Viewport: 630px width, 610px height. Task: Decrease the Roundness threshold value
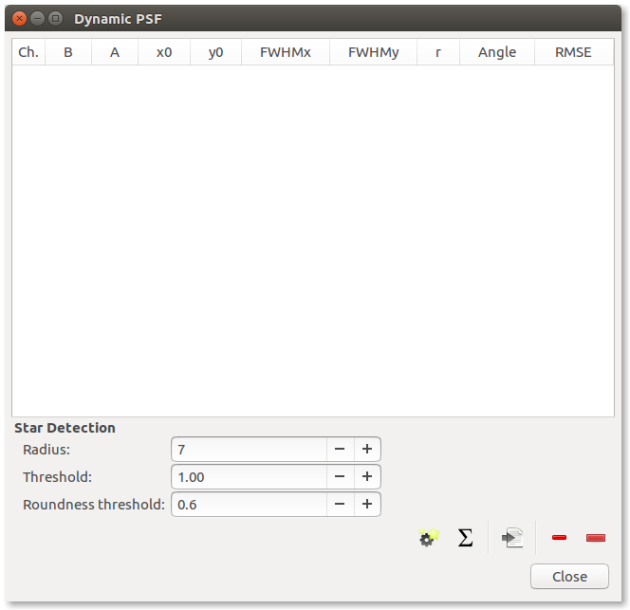tap(340, 504)
